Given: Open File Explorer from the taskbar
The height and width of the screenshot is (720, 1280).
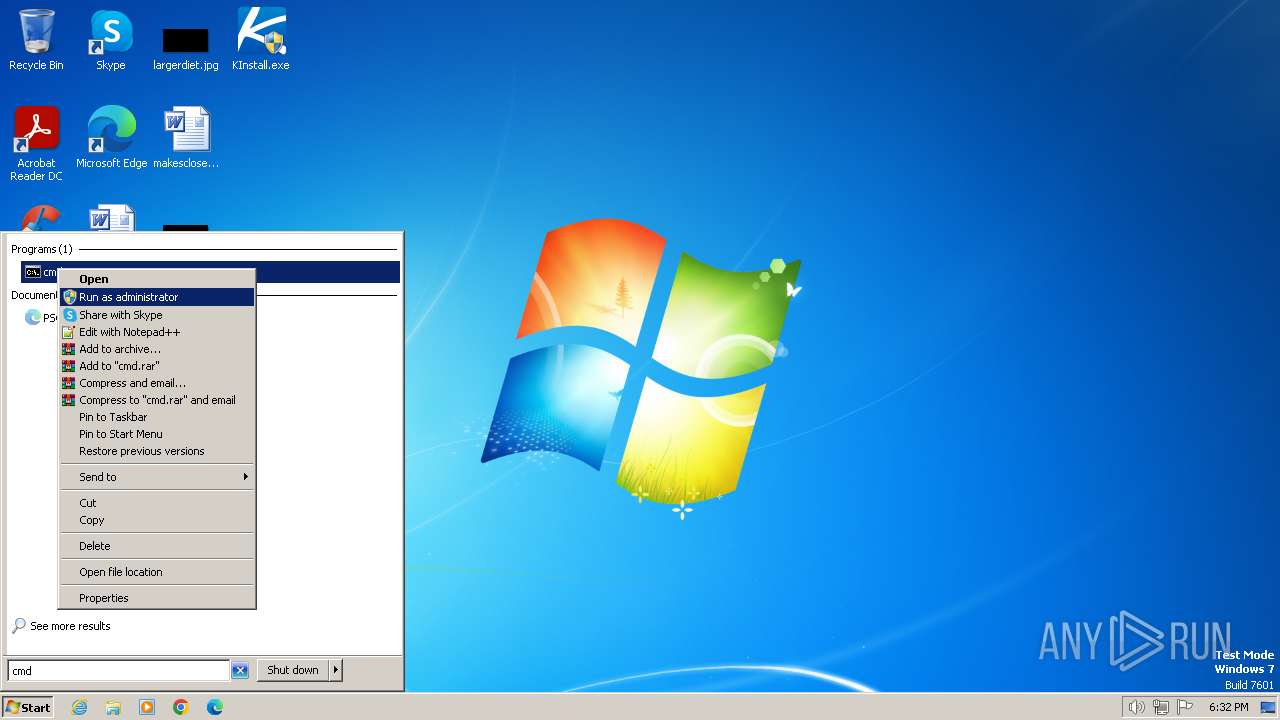Looking at the screenshot, I should coord(113,707).
